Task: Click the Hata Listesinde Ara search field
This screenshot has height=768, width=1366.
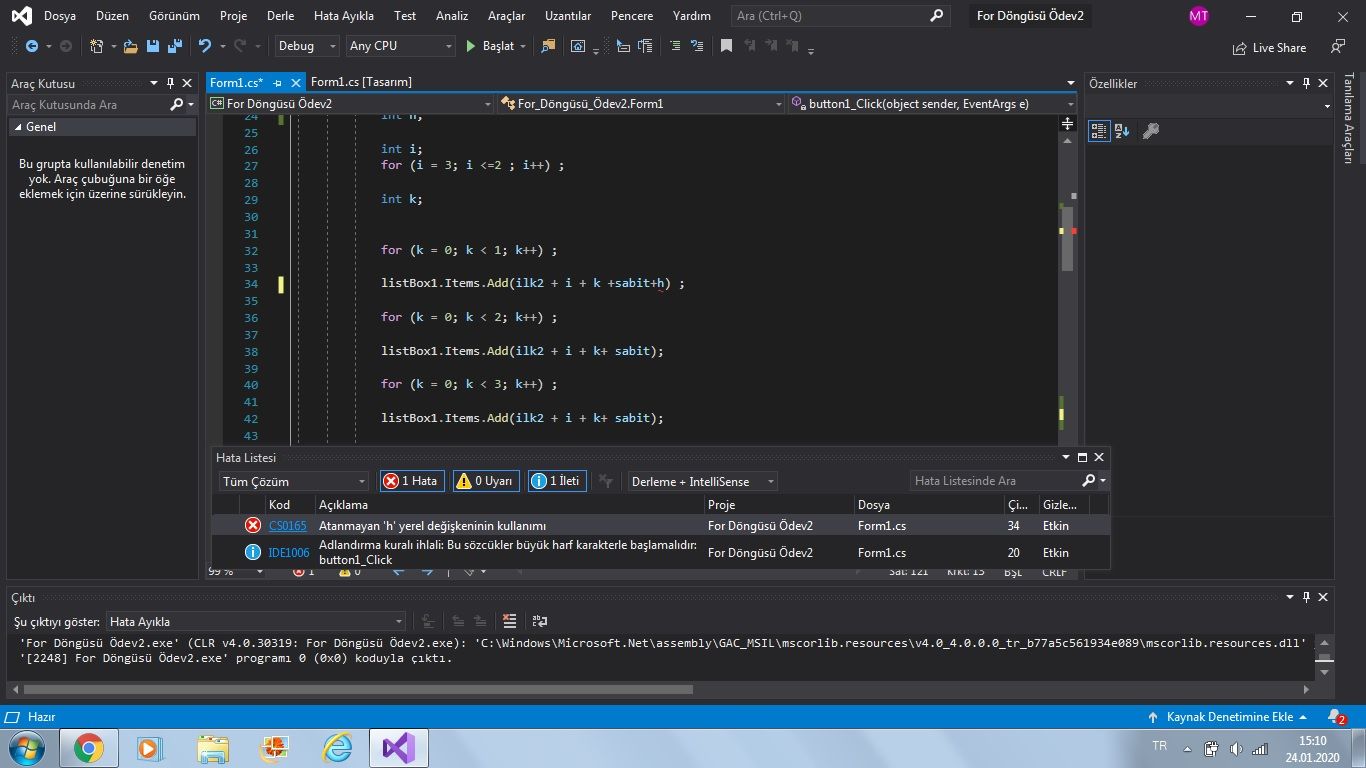Action: pos(990,481)
